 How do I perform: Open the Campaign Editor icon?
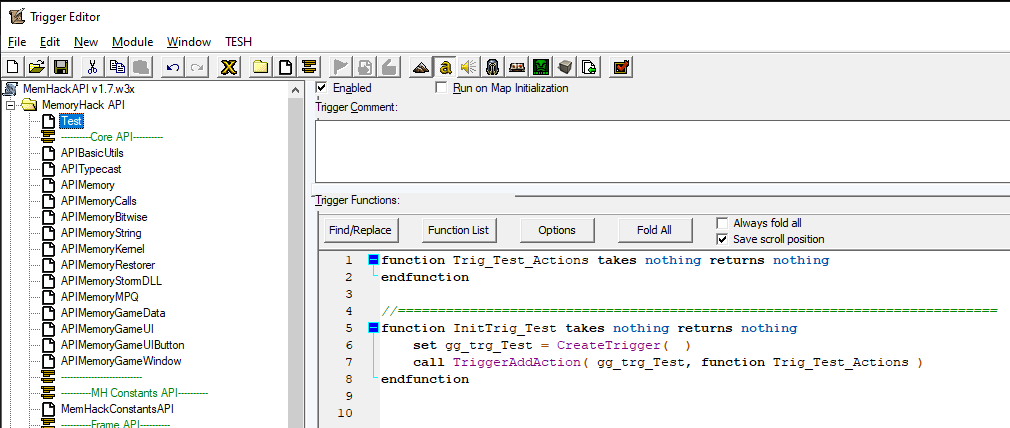(517, 67)
